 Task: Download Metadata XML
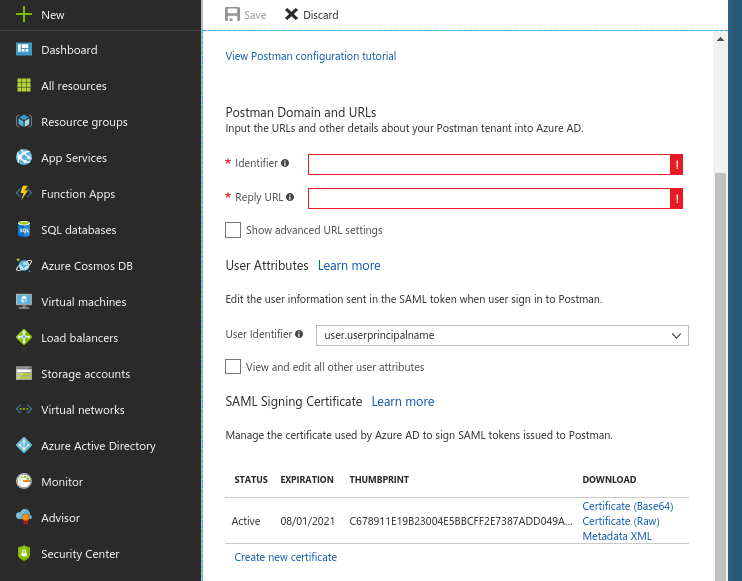(617, 536)
